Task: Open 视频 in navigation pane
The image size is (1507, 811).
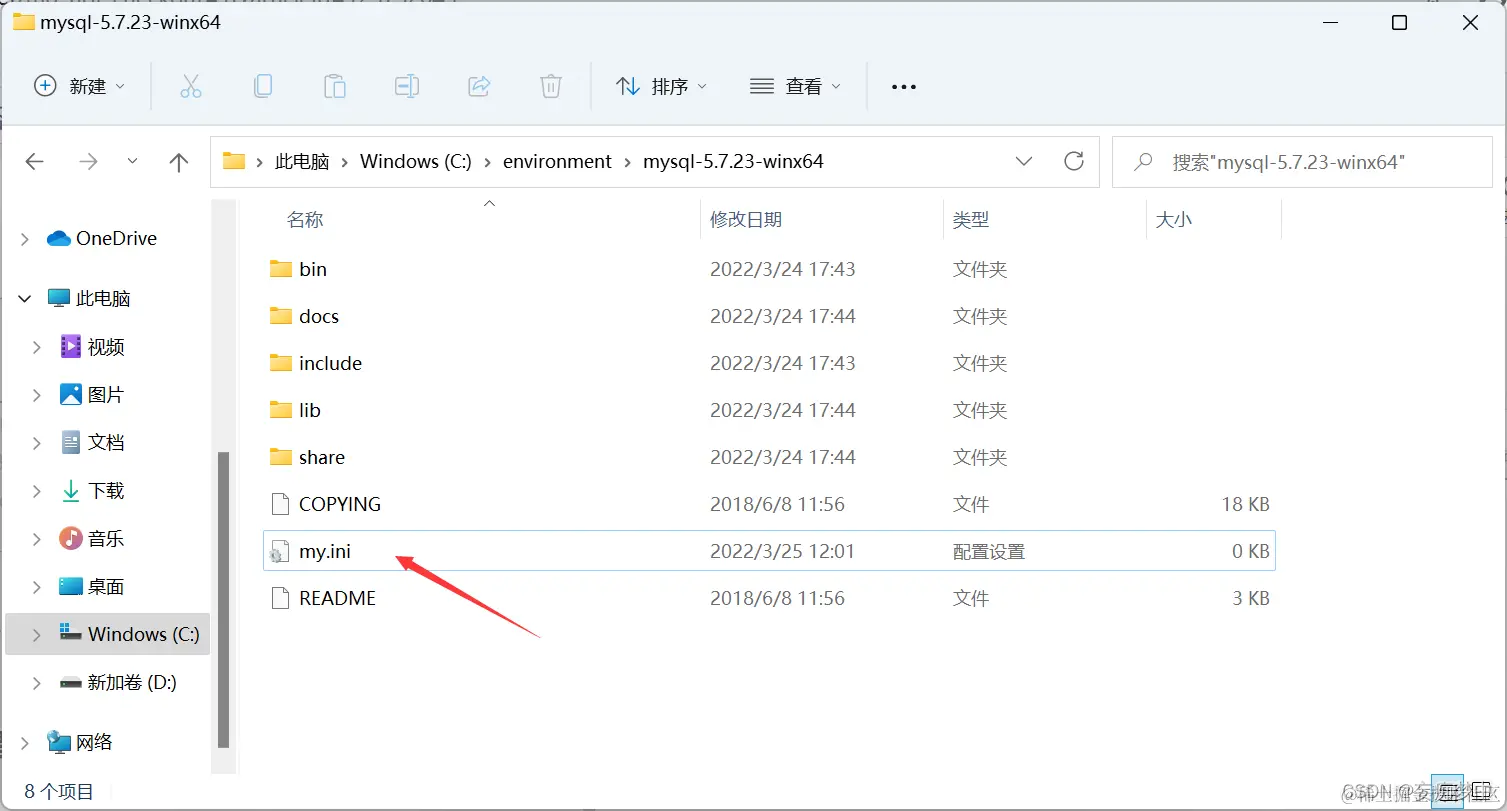Action: 92,347
